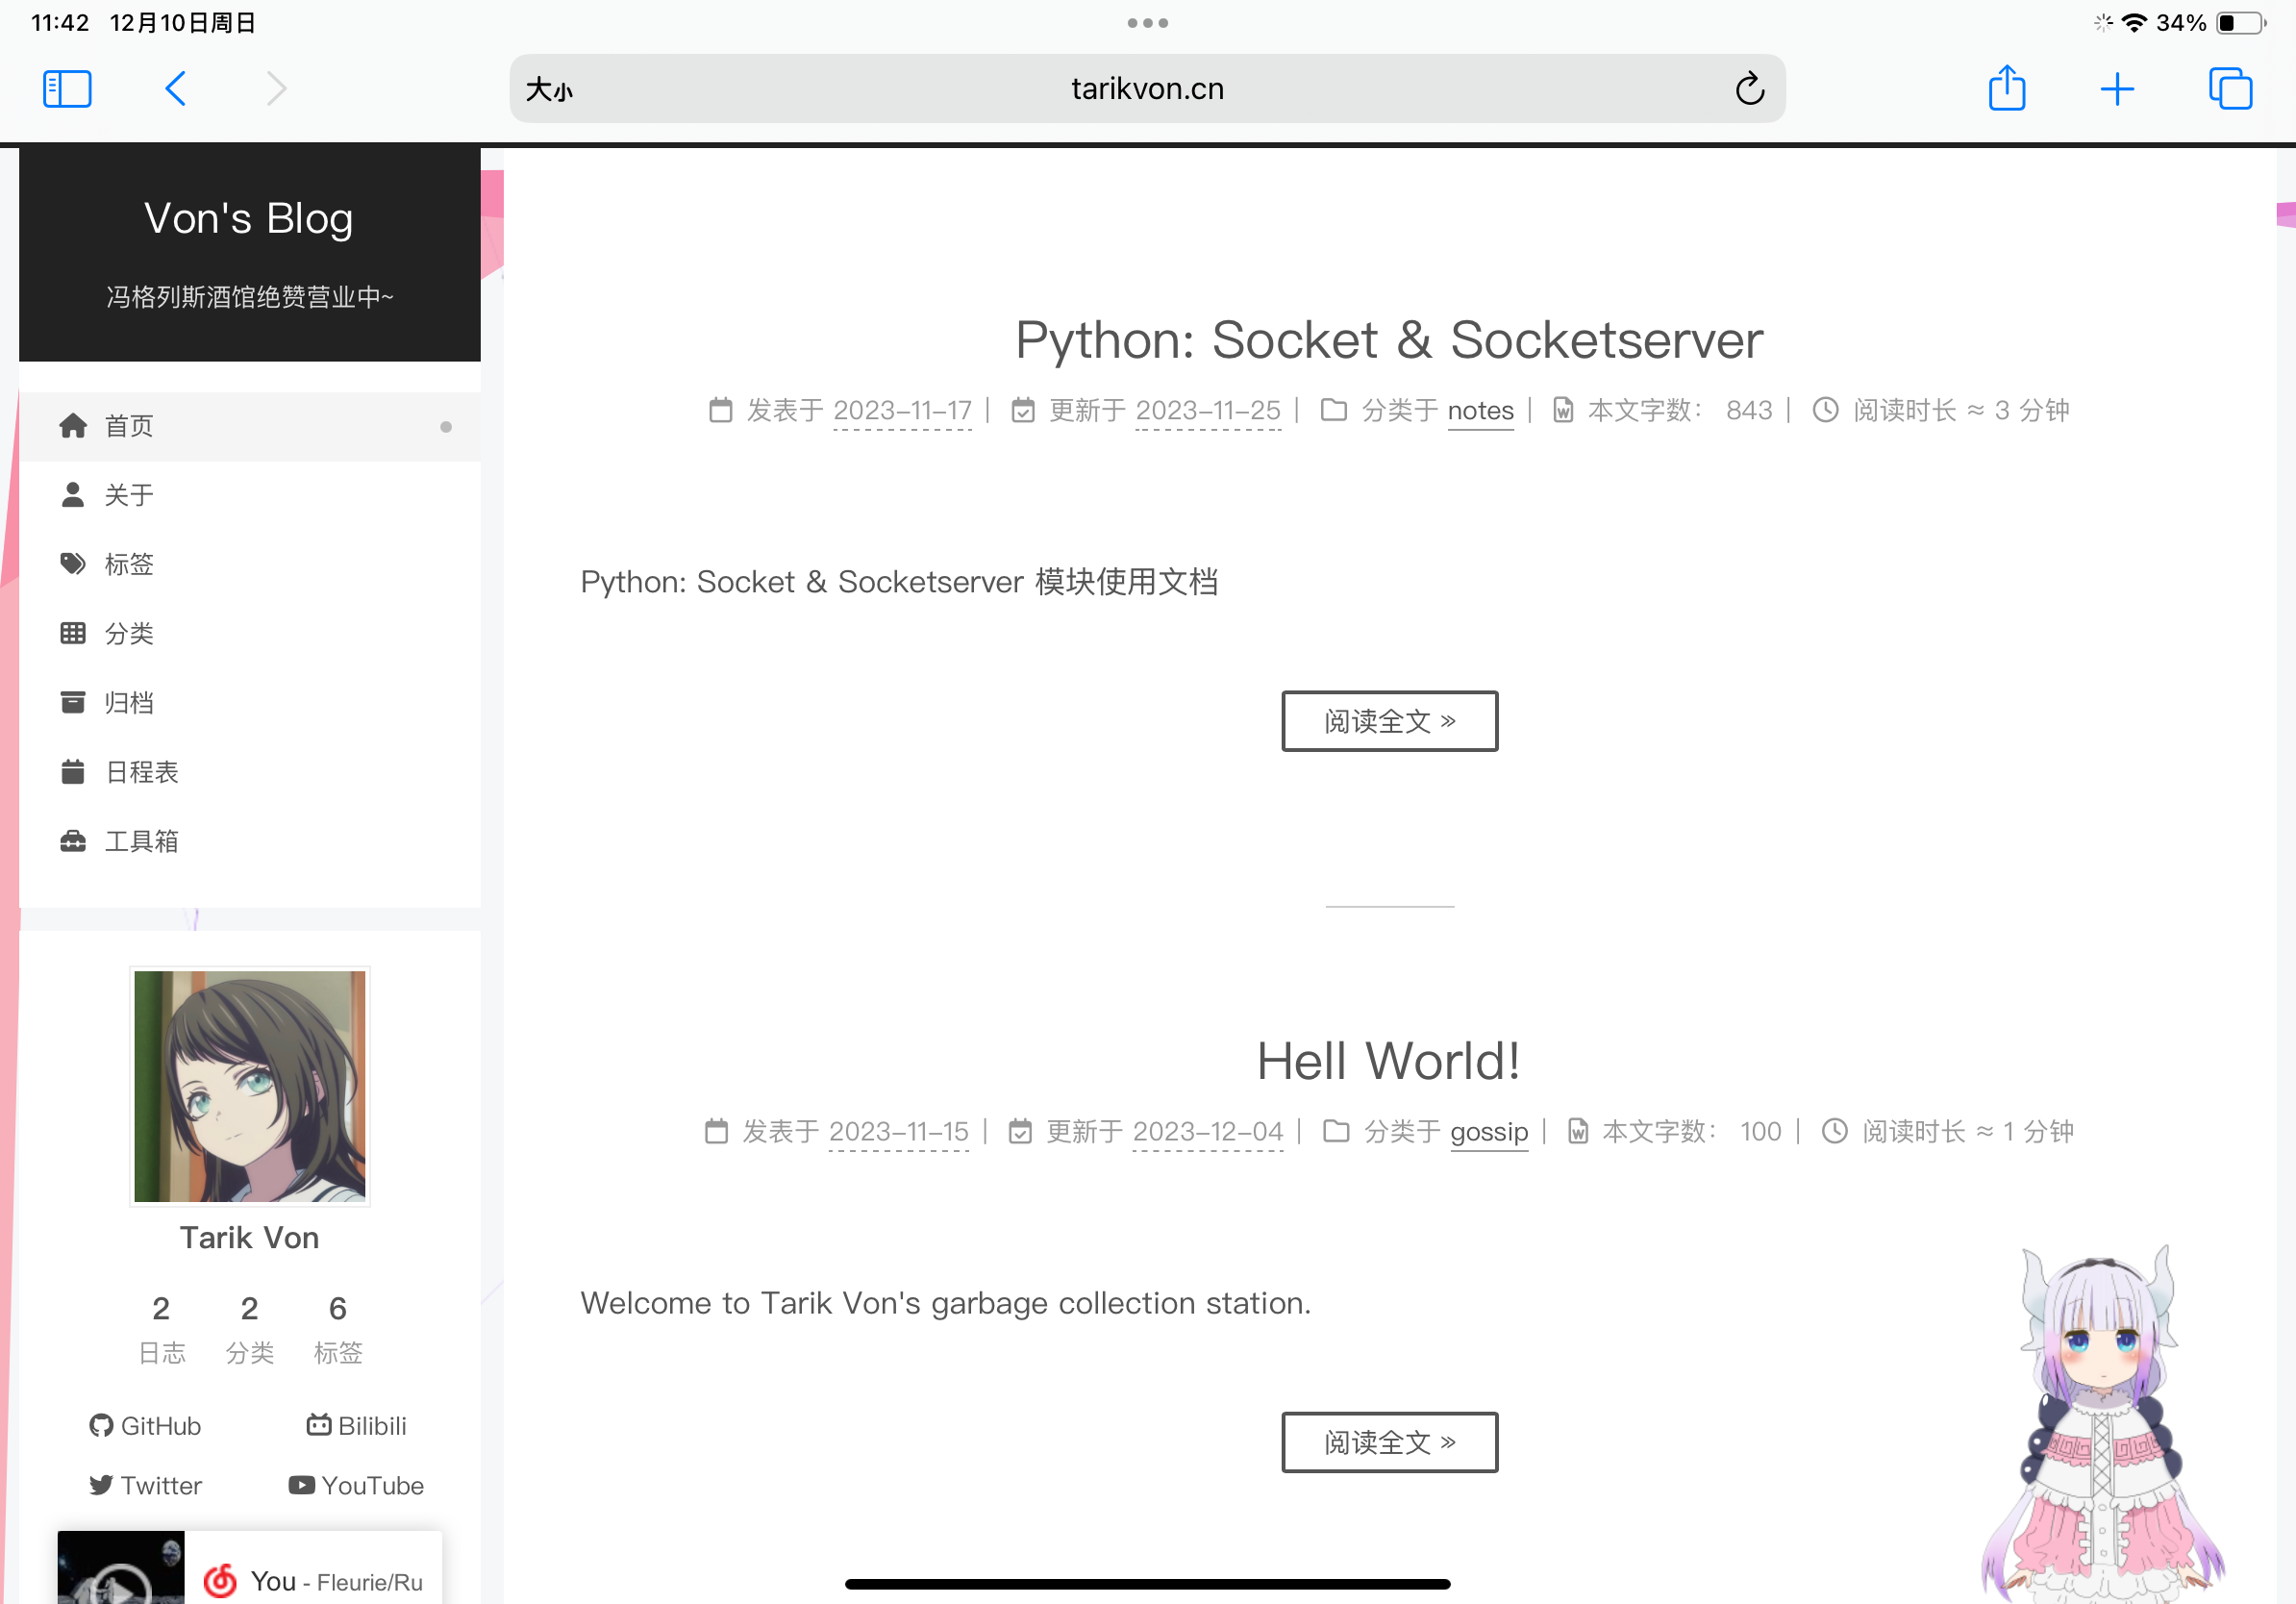This screenshot has height=1604, width=2296.
Task: Open the gossip category link
Action: (1488, 1132)
